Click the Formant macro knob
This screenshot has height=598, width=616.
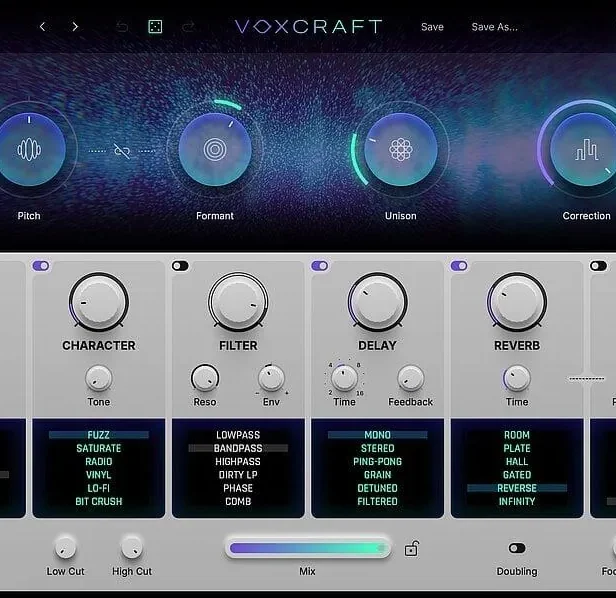(x=215, y=150)
